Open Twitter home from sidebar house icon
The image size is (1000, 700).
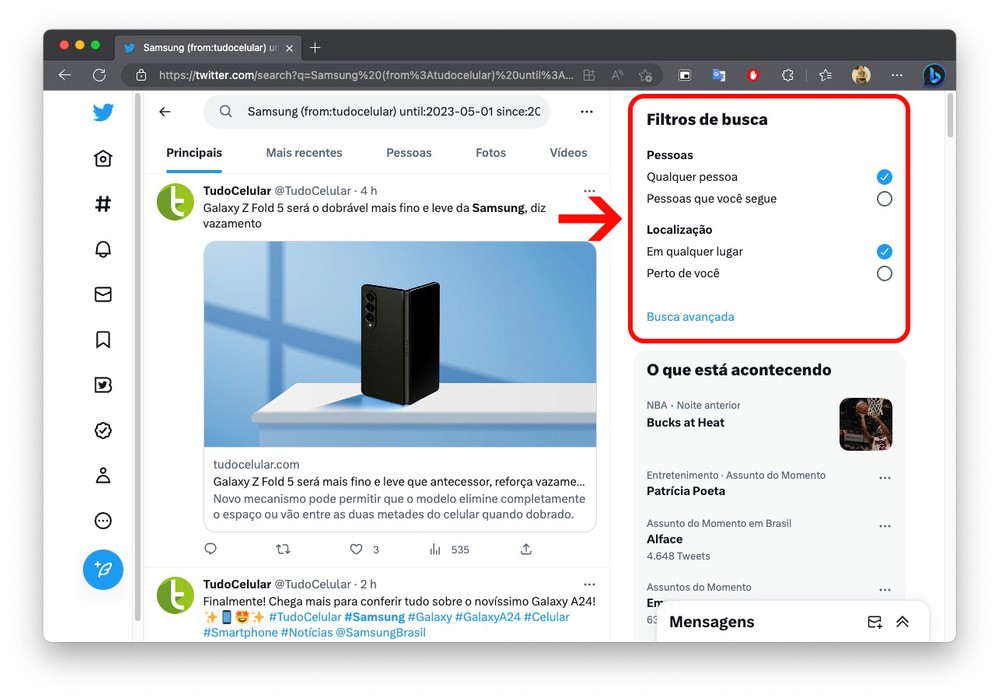[x=103, y=159]
